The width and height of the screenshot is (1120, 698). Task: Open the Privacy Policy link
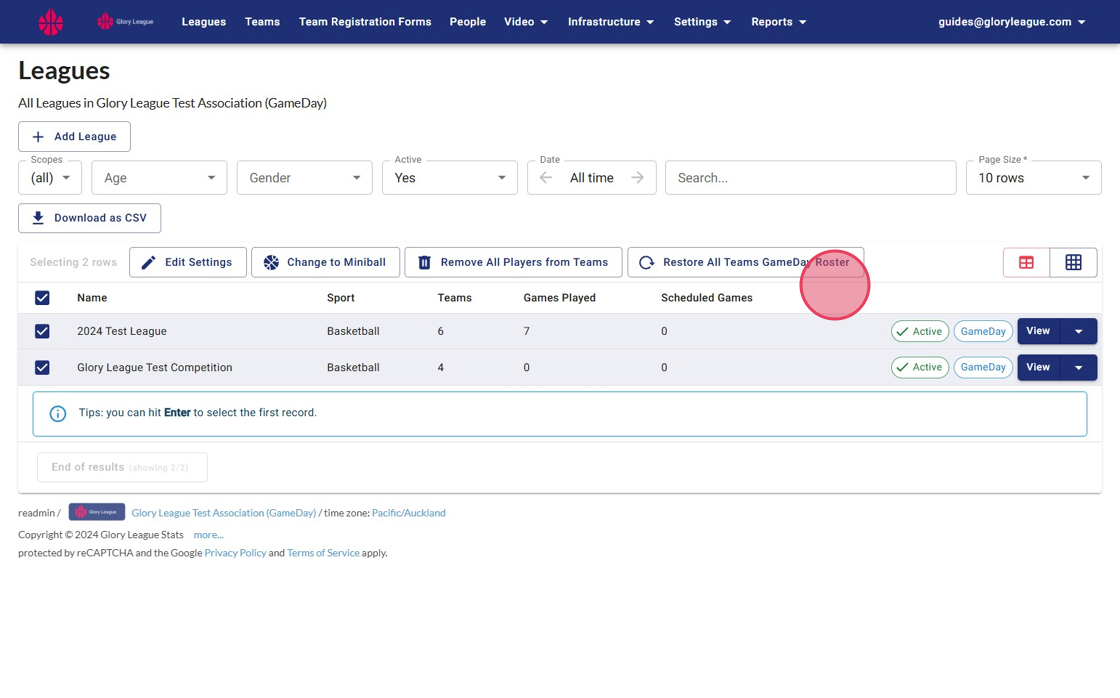(x=235, y=552)
